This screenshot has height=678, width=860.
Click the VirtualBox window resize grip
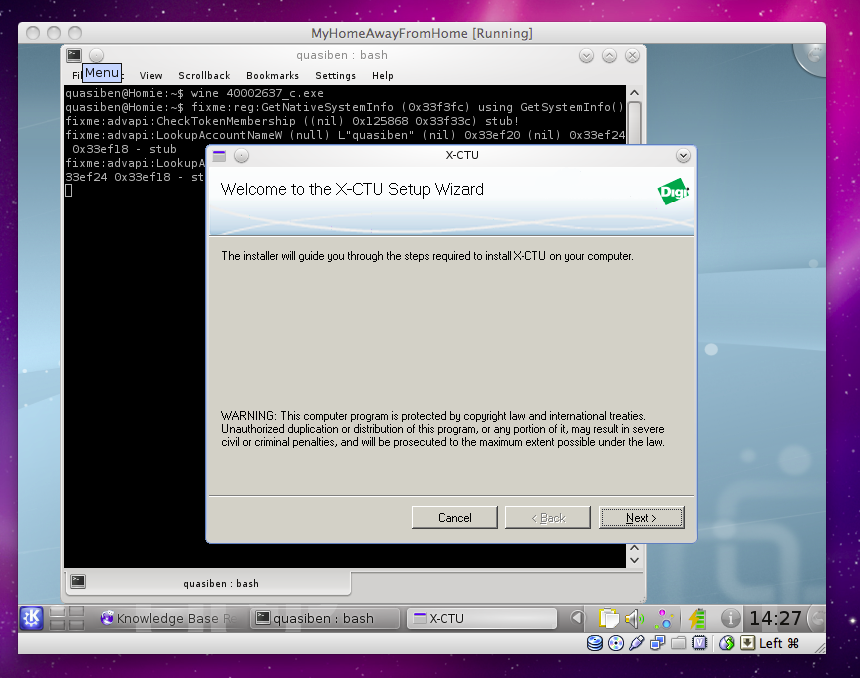819,647
